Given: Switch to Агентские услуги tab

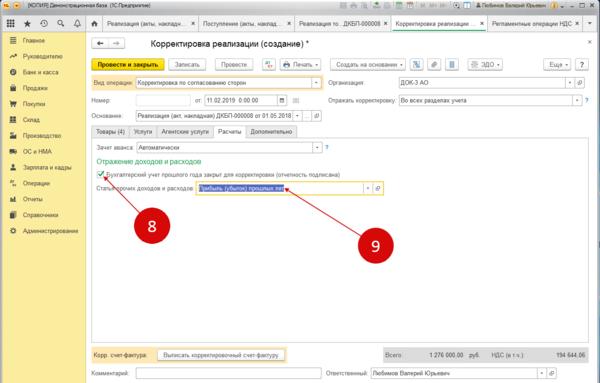Looking at the screenshot, I should (185, 132).
